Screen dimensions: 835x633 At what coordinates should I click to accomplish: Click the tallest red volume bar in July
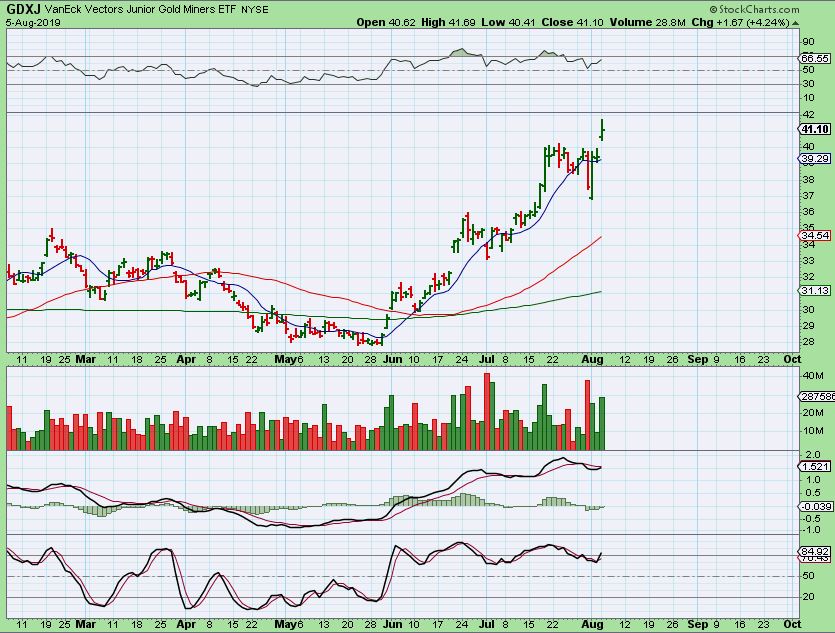point(487,412)
